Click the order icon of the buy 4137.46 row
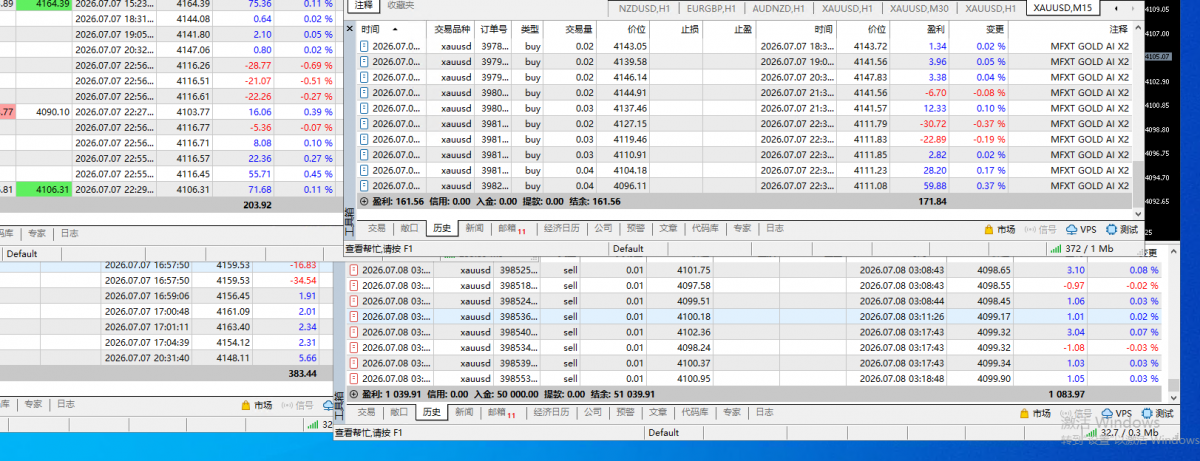 pyautogui.click(x=365, y=108)
